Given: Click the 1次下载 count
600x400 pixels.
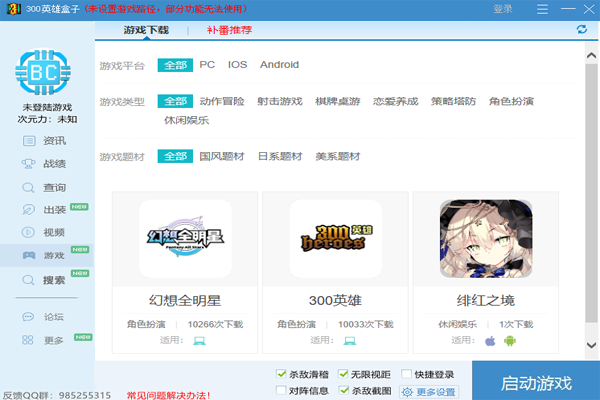Looking at the screenshot, I should tap(516, 324).
